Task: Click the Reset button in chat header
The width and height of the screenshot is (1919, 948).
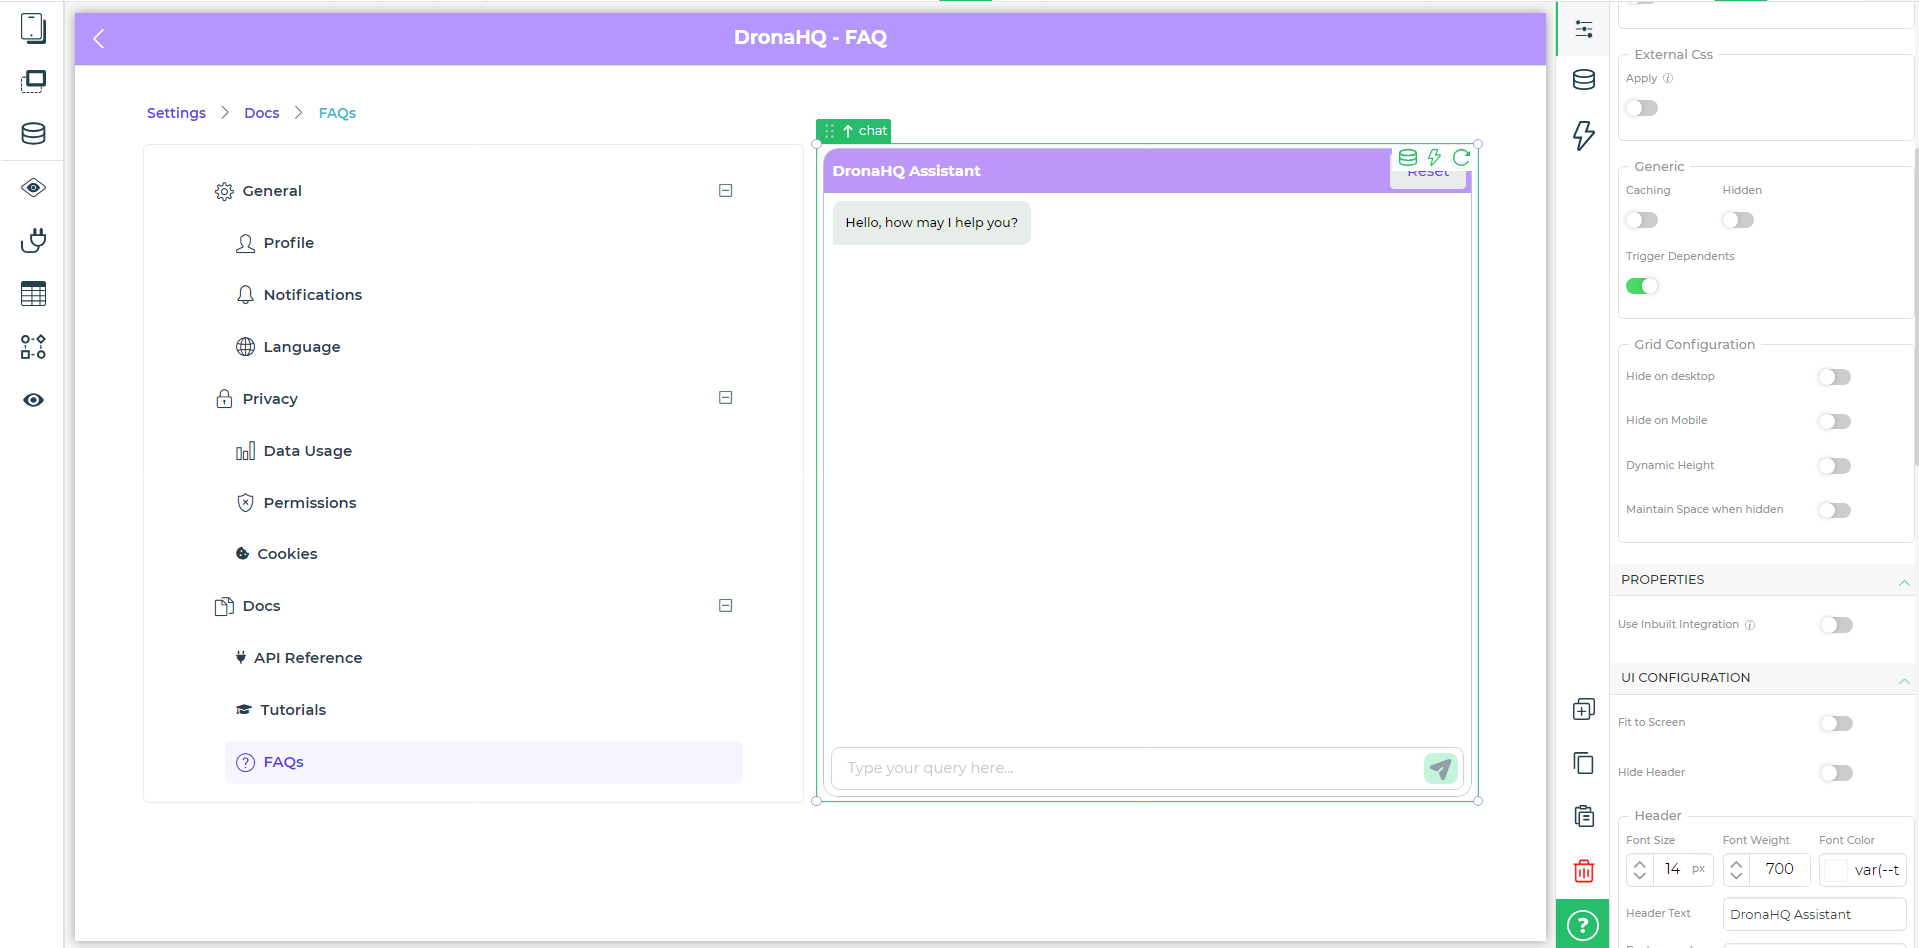Action: coord(1428,174)
